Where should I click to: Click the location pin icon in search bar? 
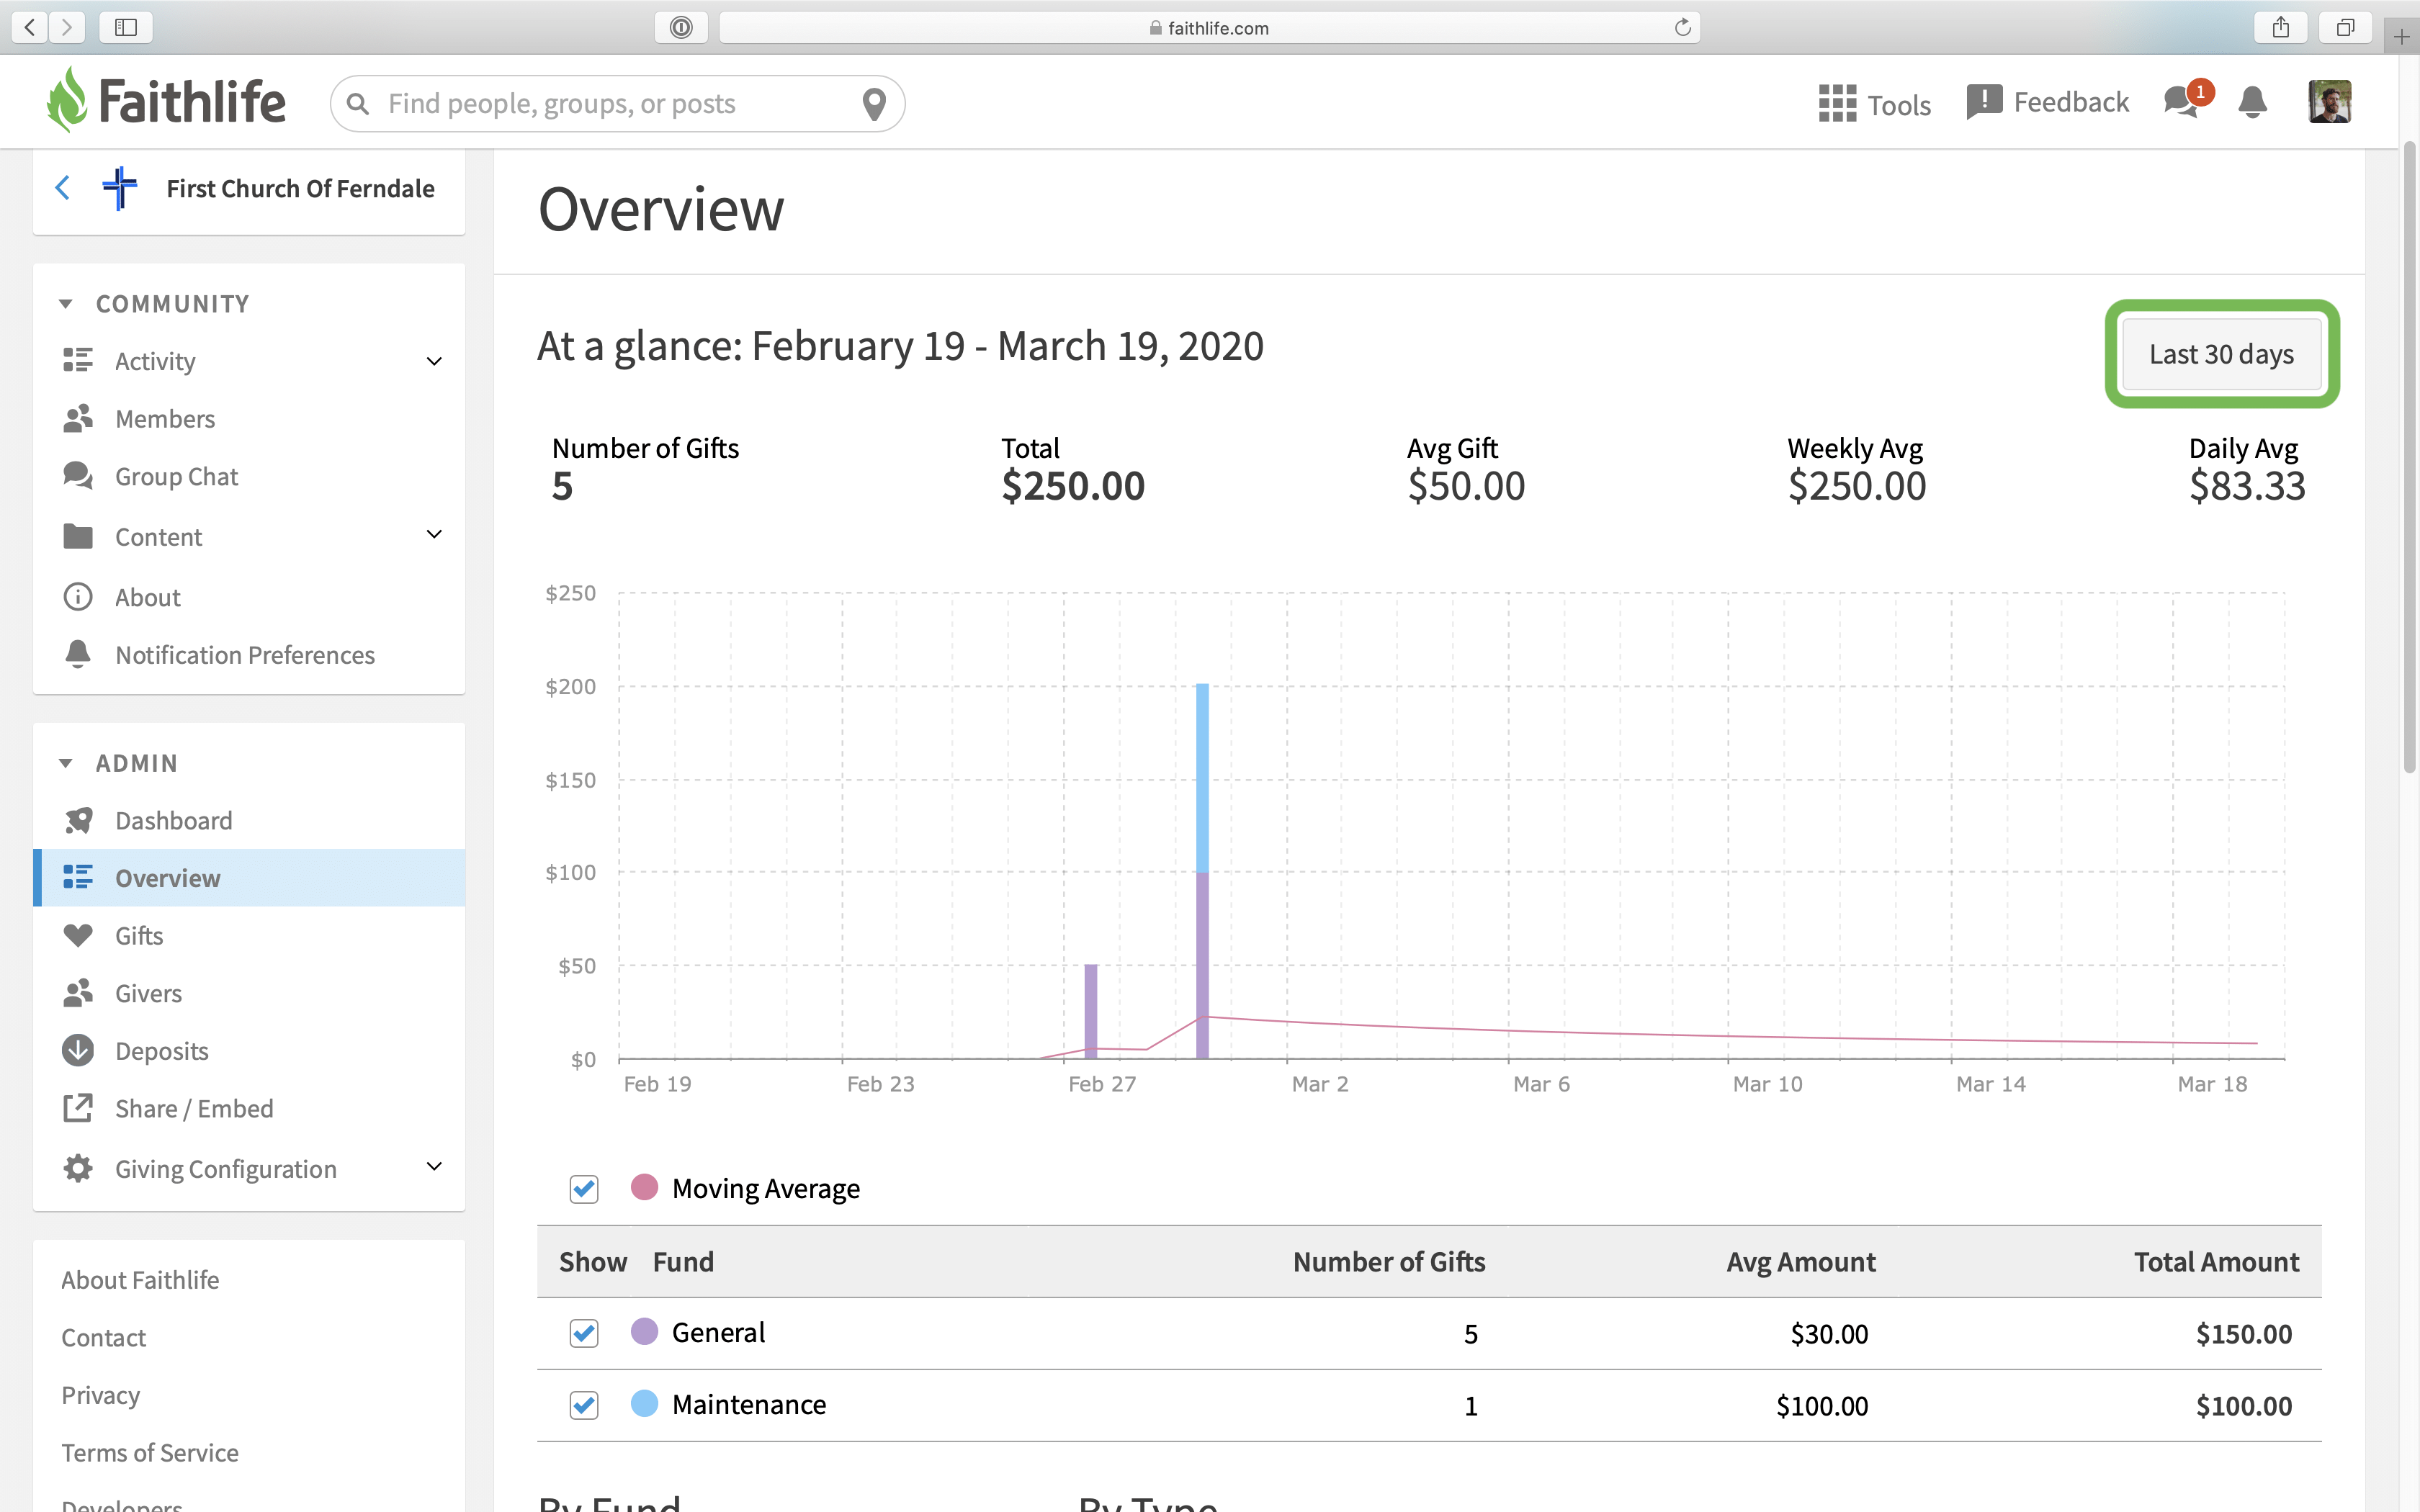click(874, 104)
